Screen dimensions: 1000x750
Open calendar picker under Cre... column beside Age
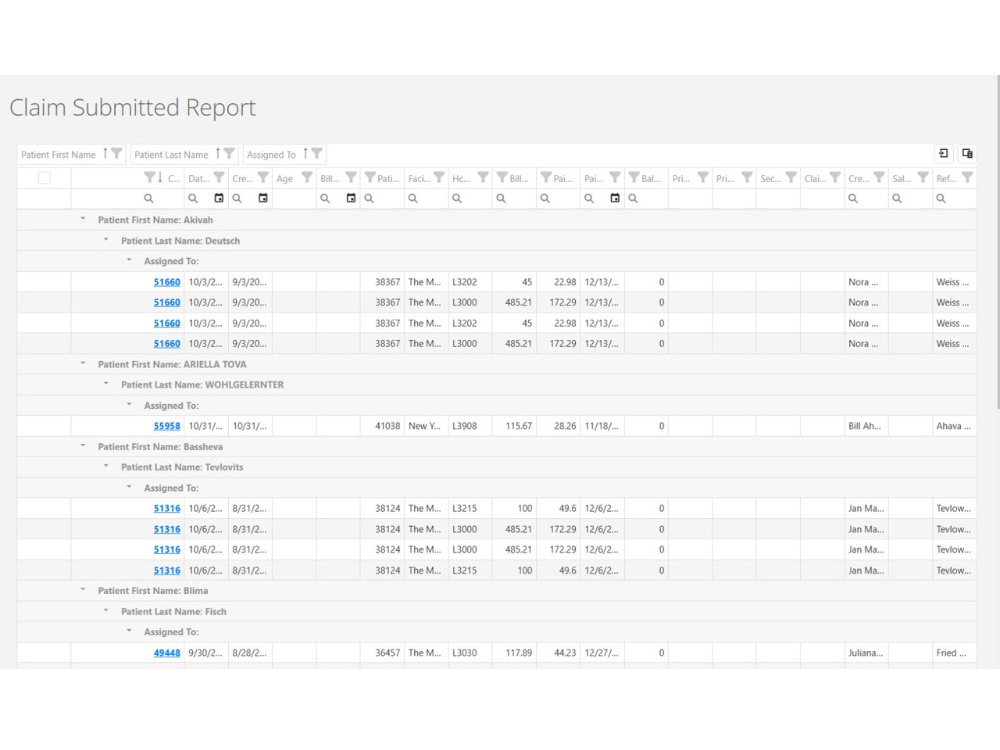263,198
